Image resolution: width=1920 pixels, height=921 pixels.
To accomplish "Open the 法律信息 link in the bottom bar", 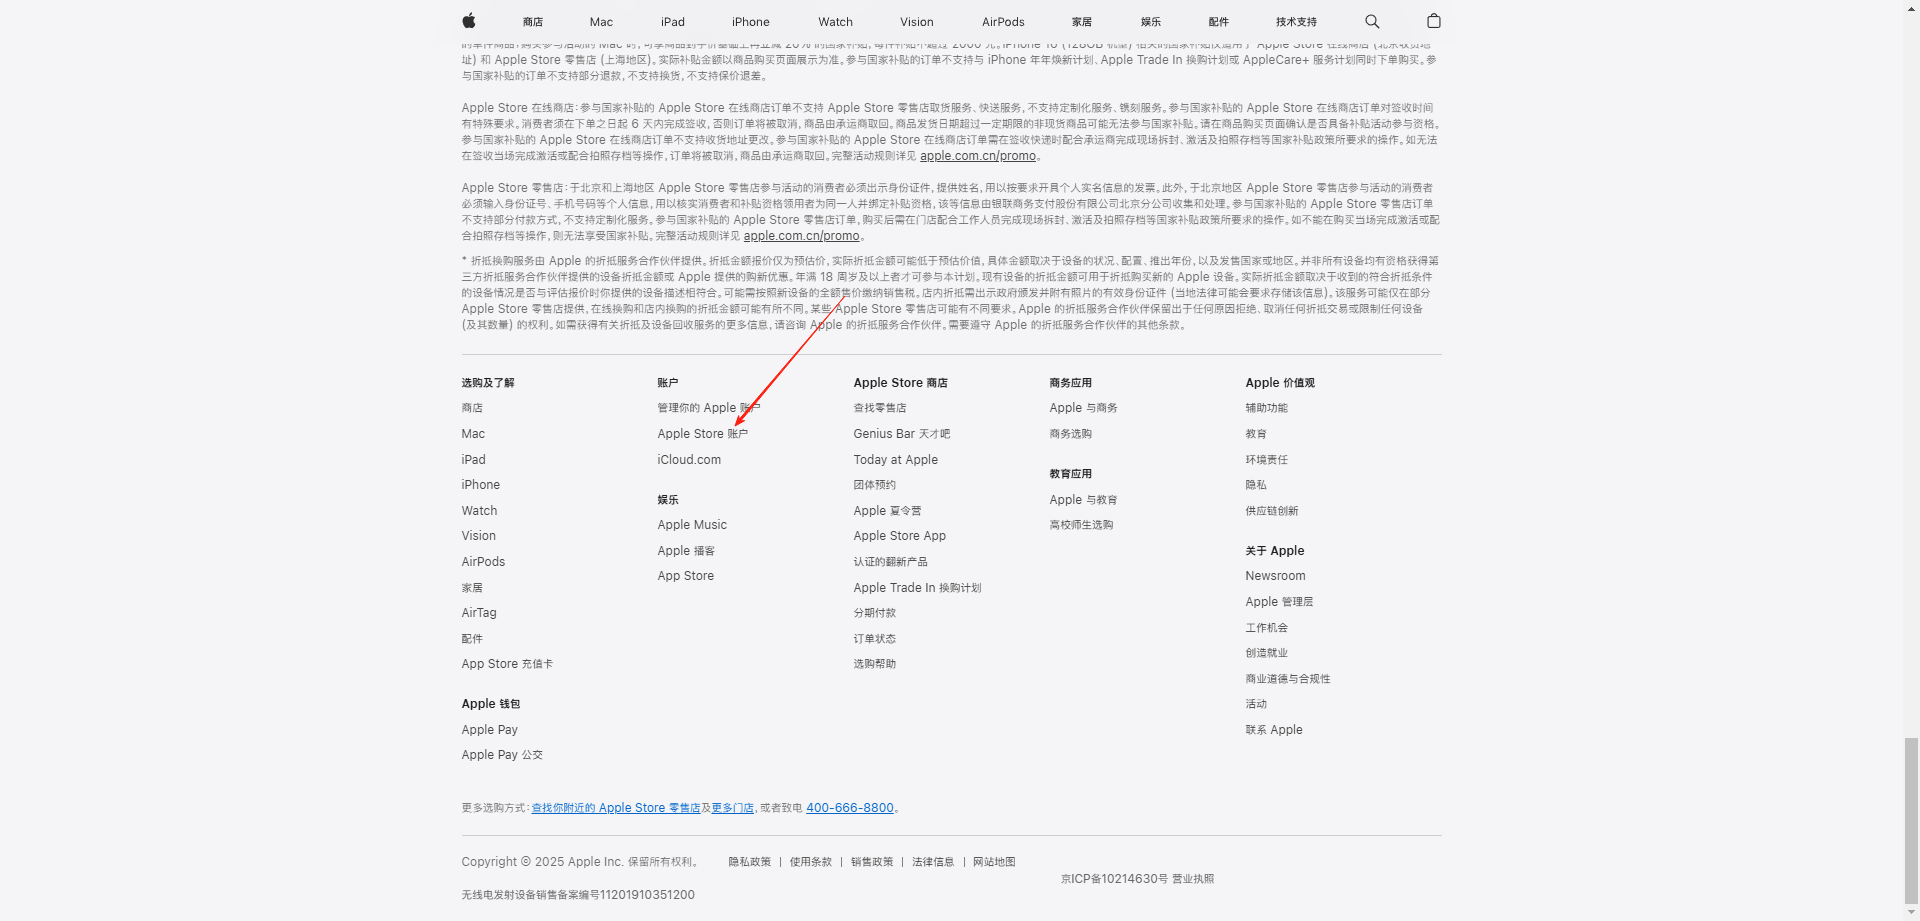I will (x=933, y=862).
